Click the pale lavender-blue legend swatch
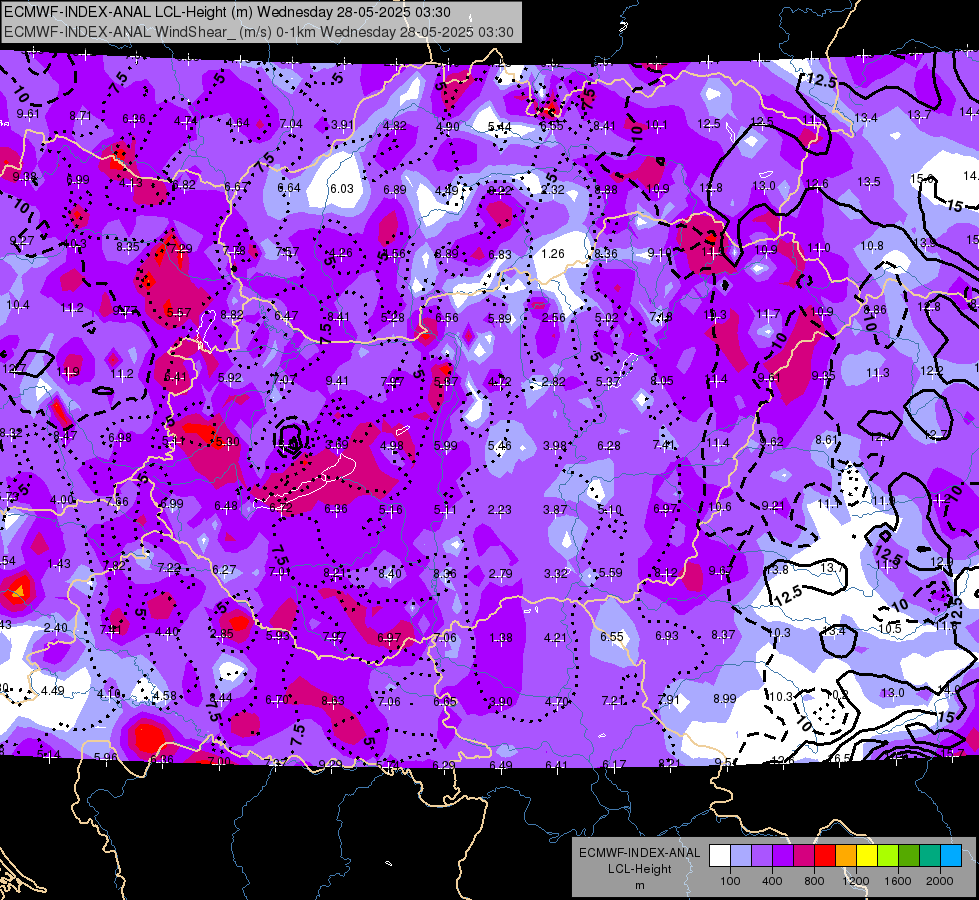Image resolution: width=979 pixels, height=900 pixels. coord(741,856)
